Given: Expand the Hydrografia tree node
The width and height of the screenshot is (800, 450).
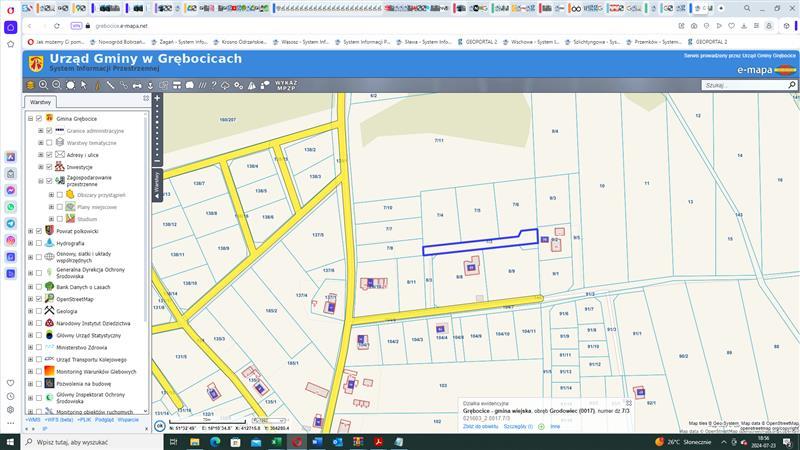Looking at the screenshot, I should (30, 243).
